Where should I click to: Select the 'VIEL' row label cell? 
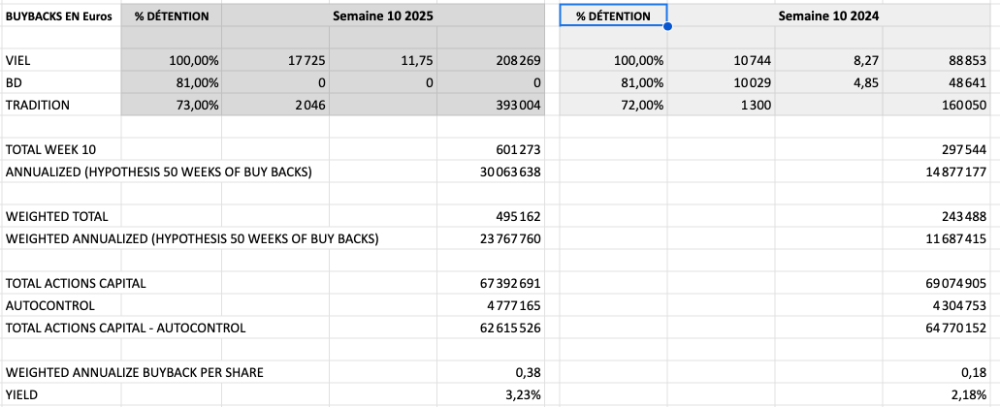point(60,61)
